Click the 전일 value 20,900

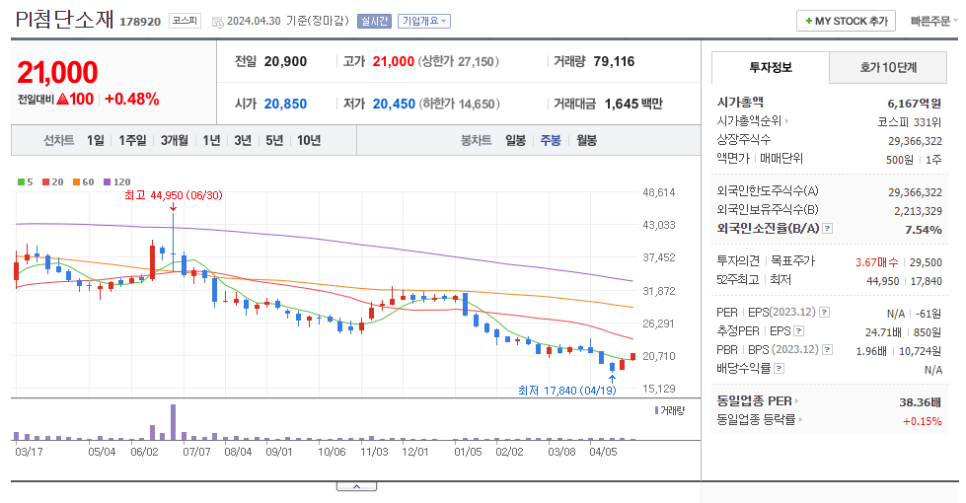click(x=285, y=62)
